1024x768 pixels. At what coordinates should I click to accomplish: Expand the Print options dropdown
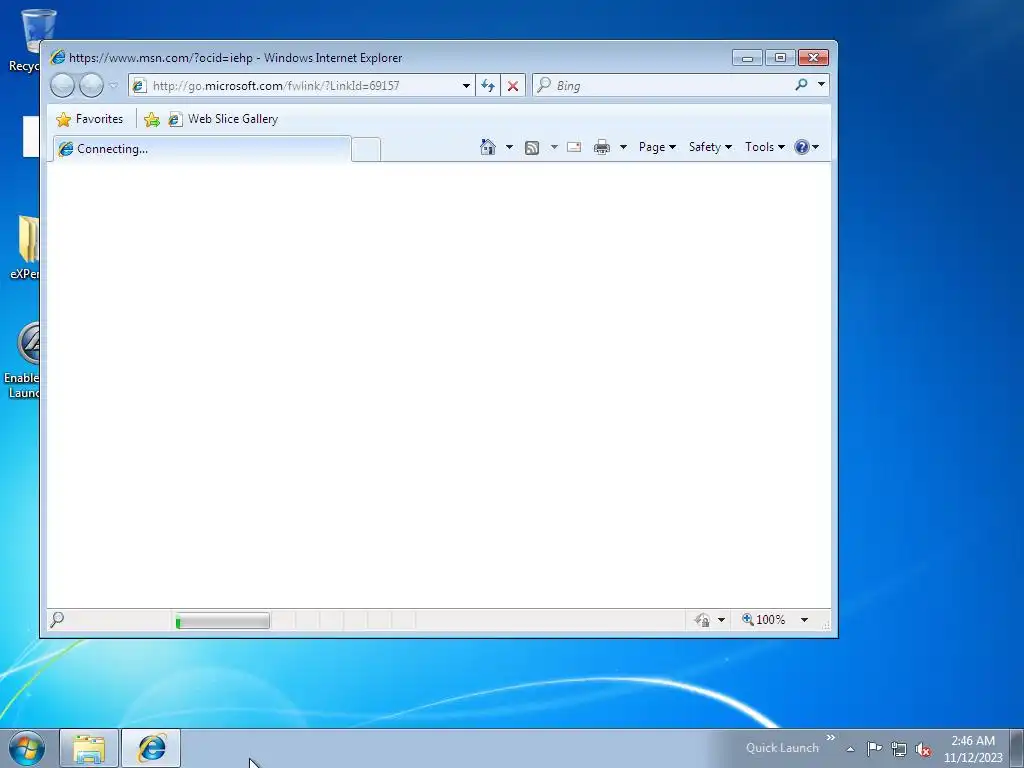click(623, 147)
